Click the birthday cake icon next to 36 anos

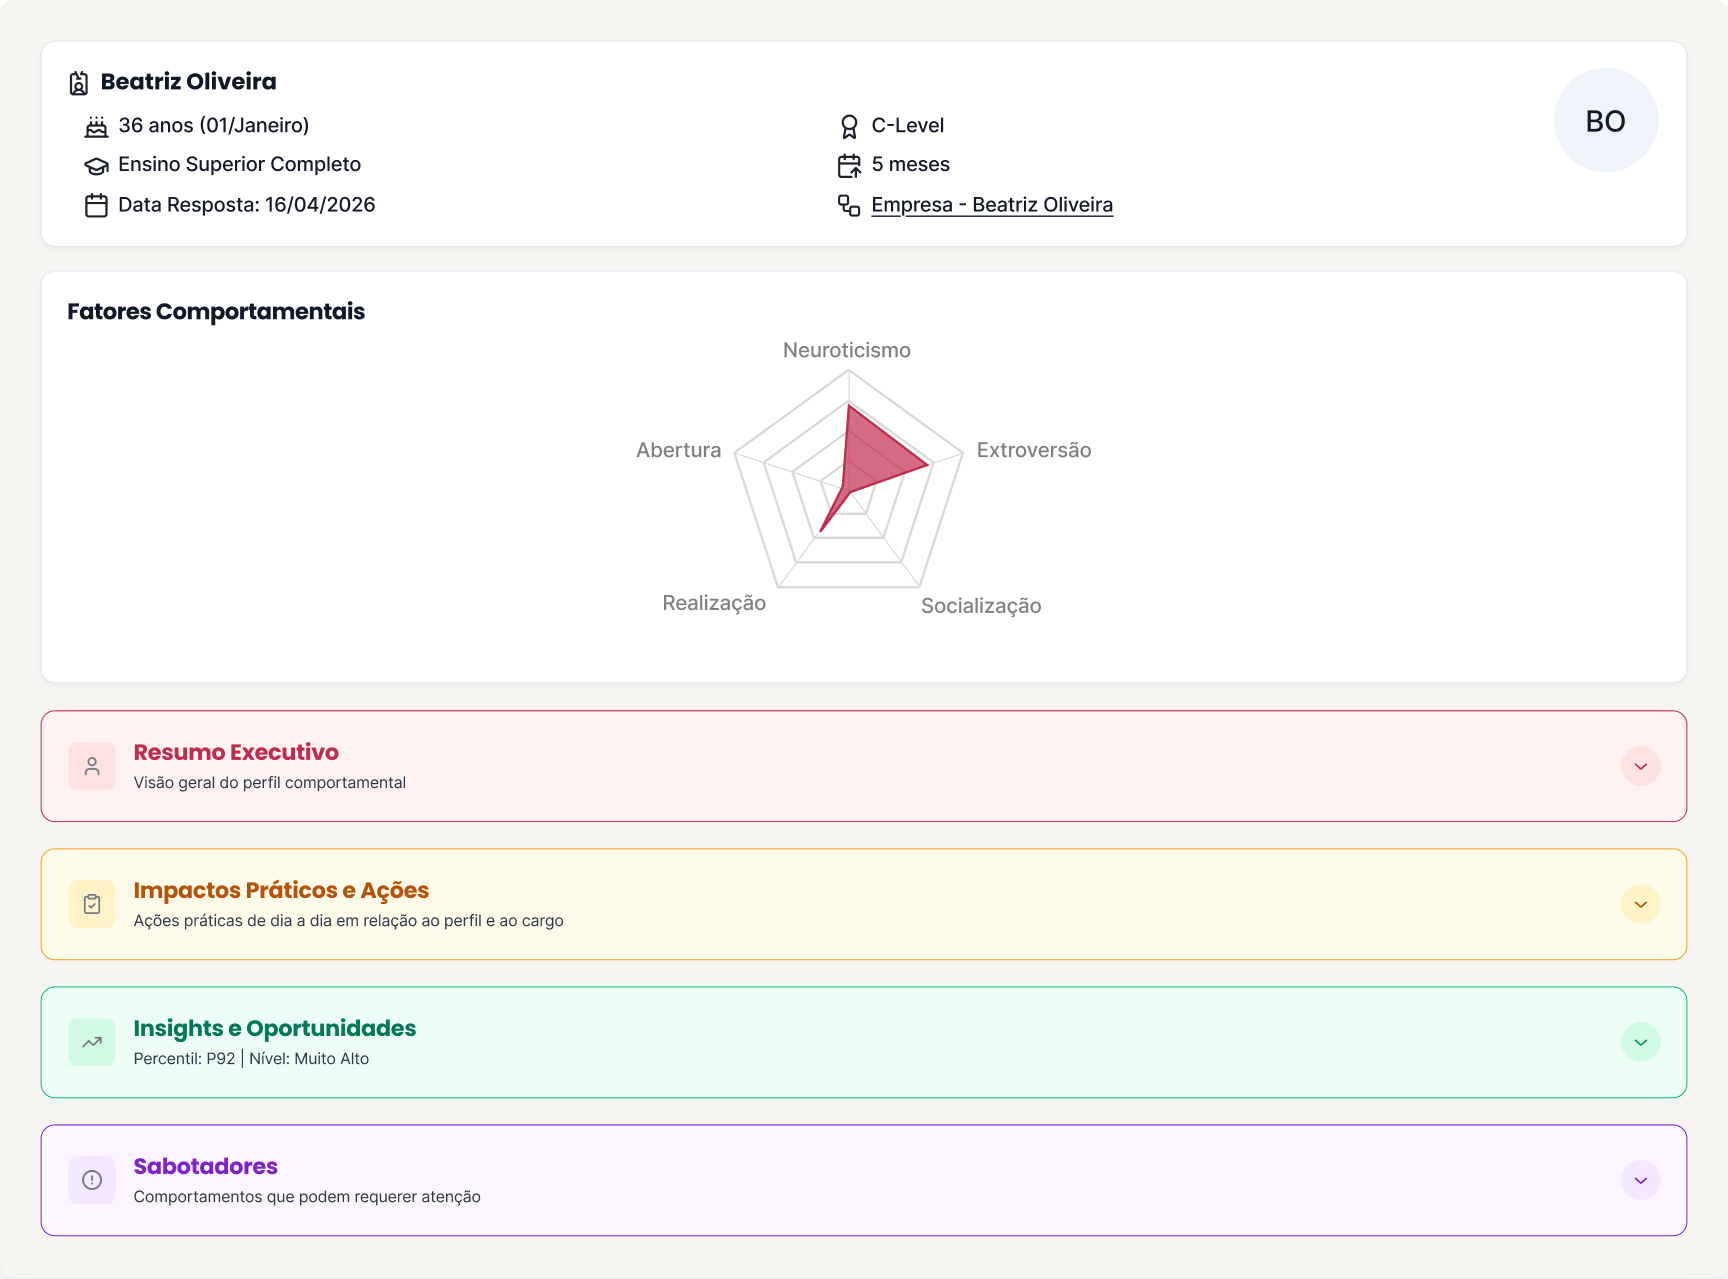(x=96, y=127)
